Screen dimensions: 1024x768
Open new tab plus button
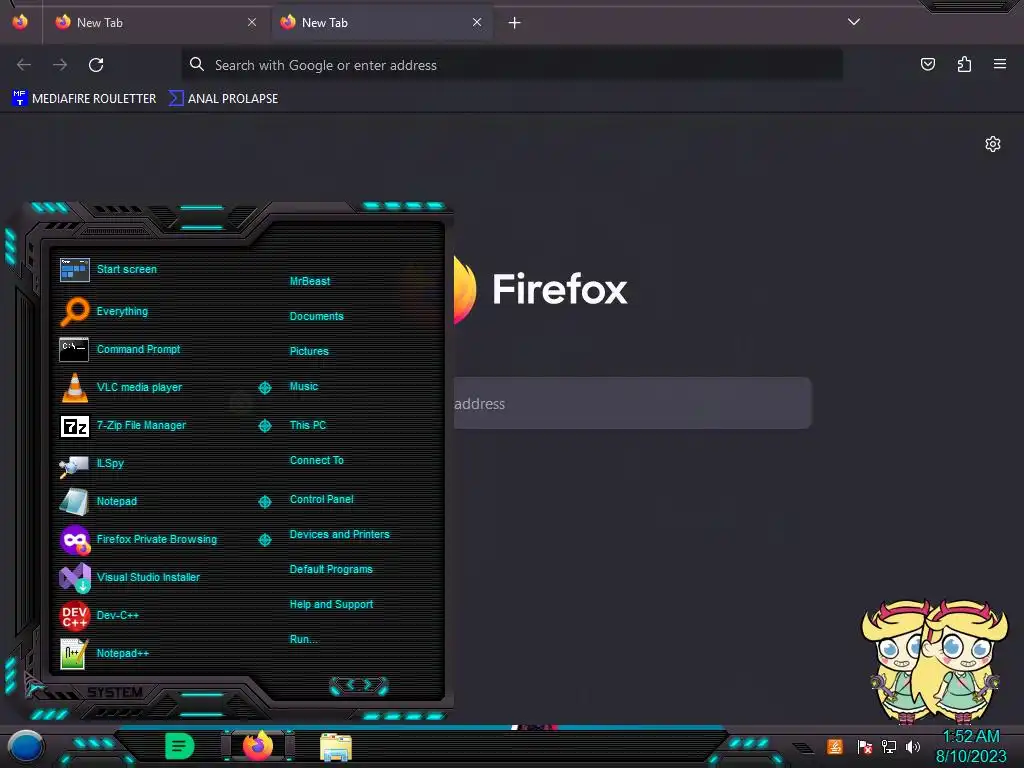[x=515, y=23]
